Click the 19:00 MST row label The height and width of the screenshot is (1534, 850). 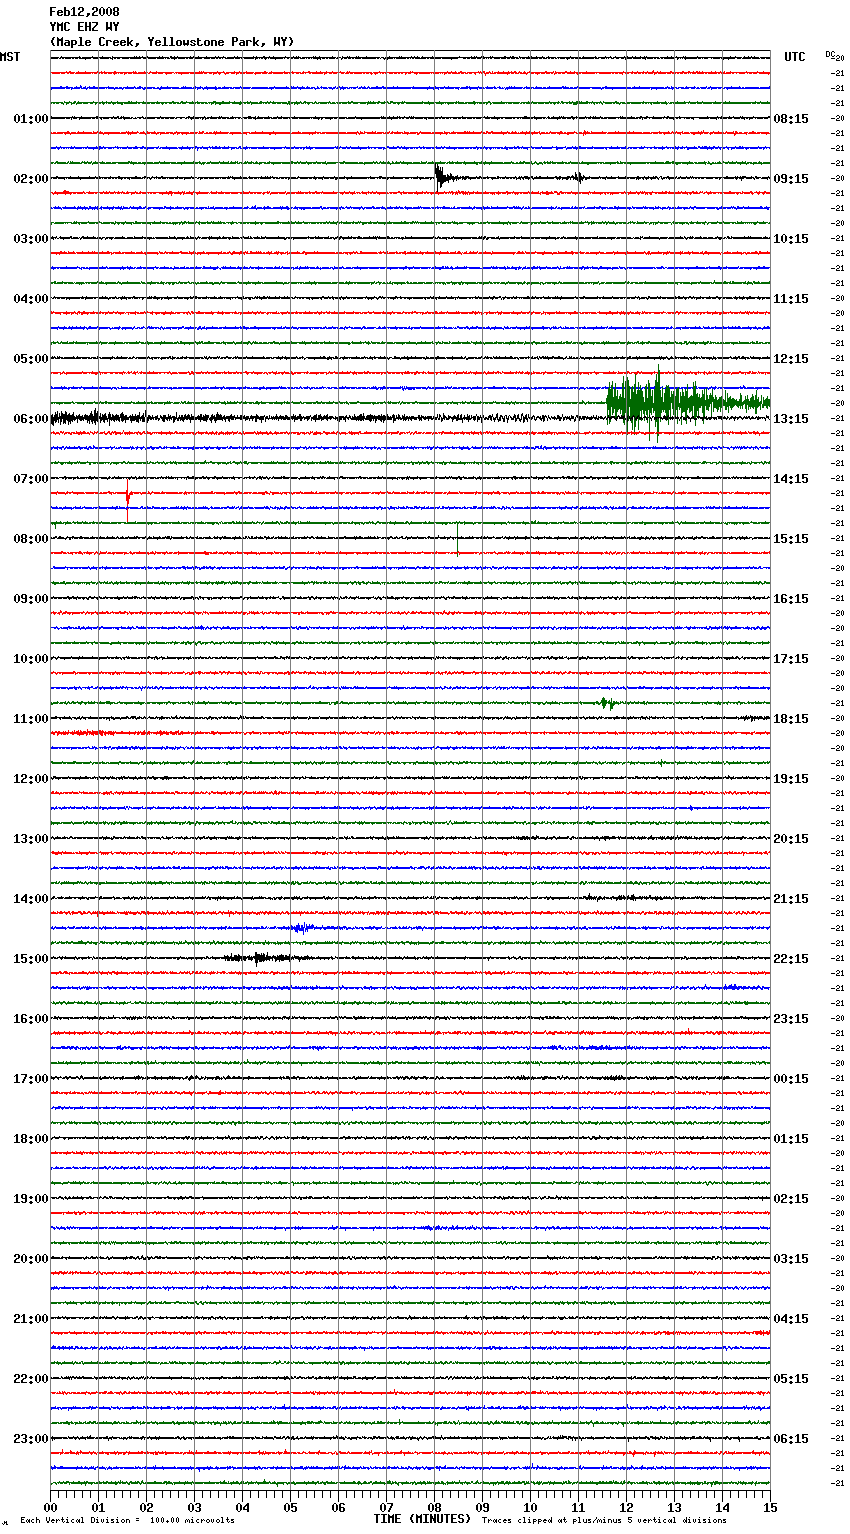coord(31,1199)
